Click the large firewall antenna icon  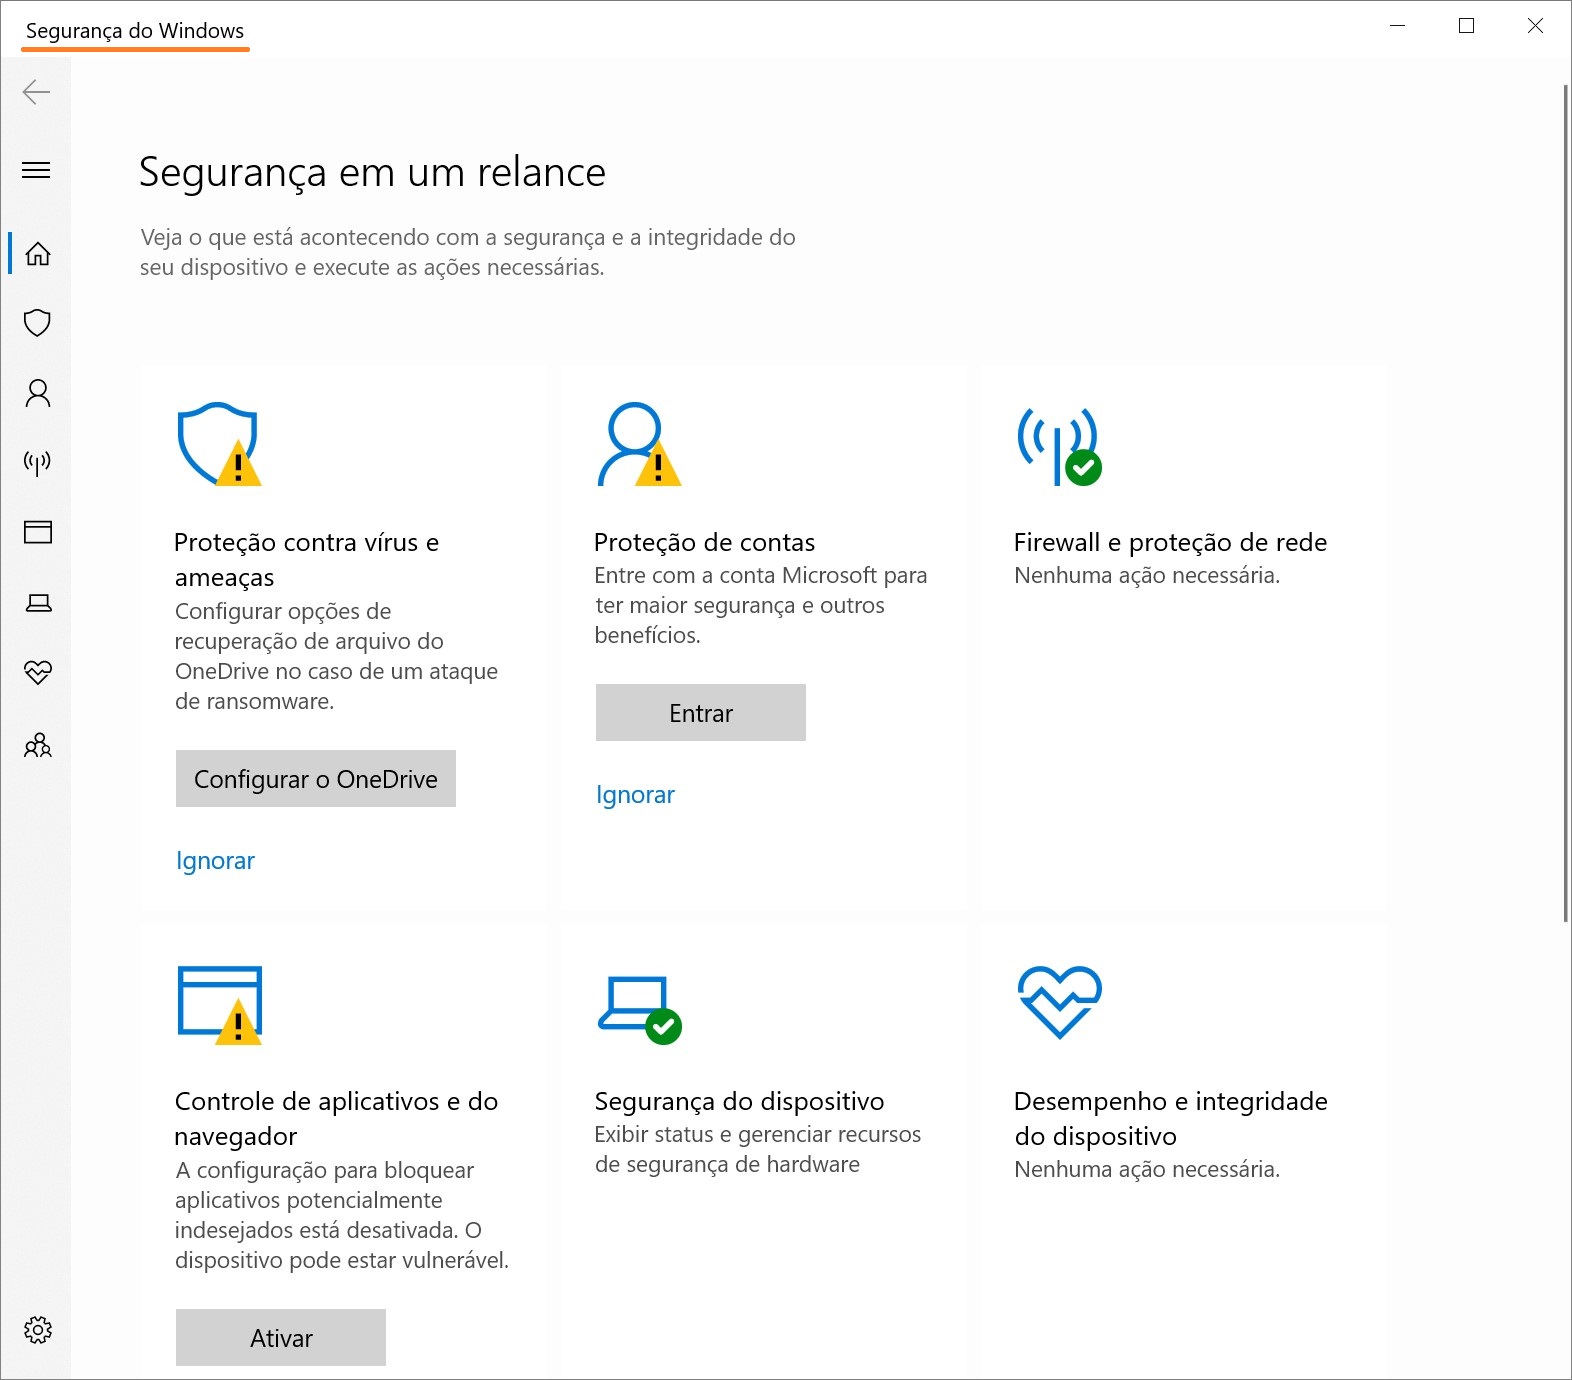point(1059,446)
